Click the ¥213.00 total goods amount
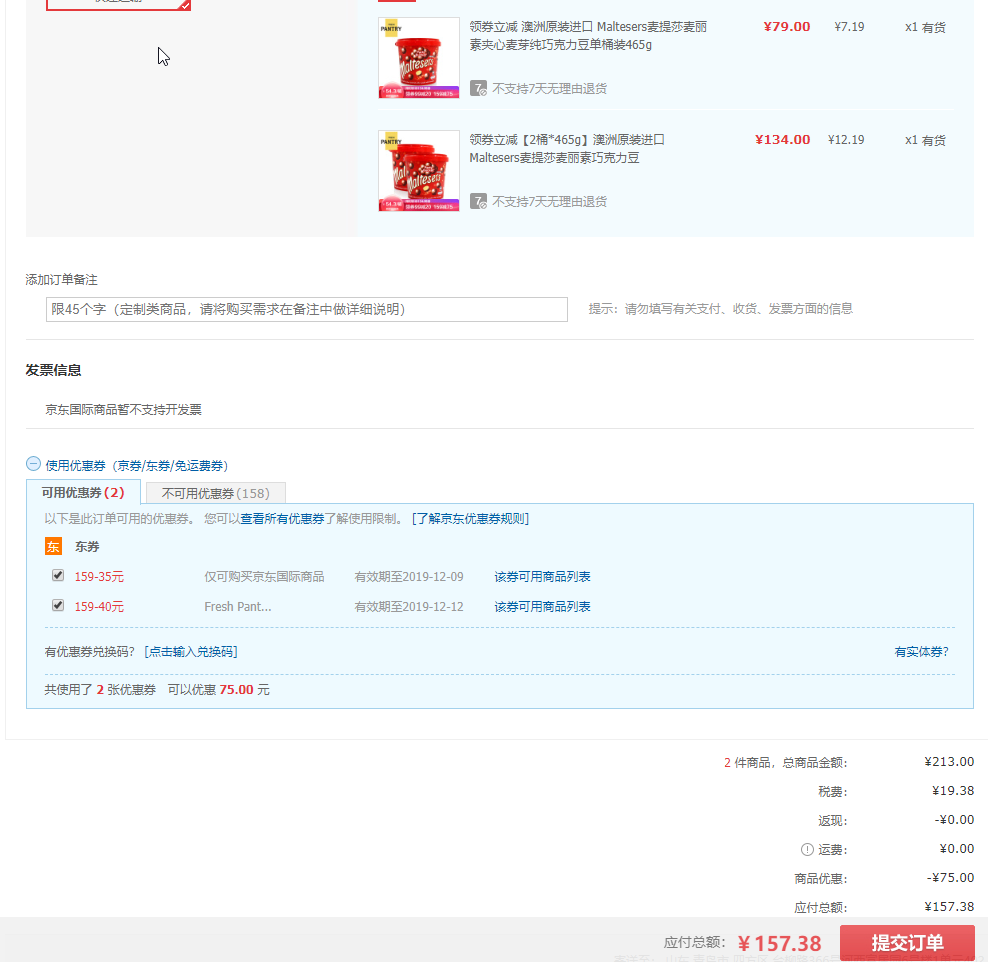Image resolution: width=988 pixels, height=962 pixels. point(949,762)
